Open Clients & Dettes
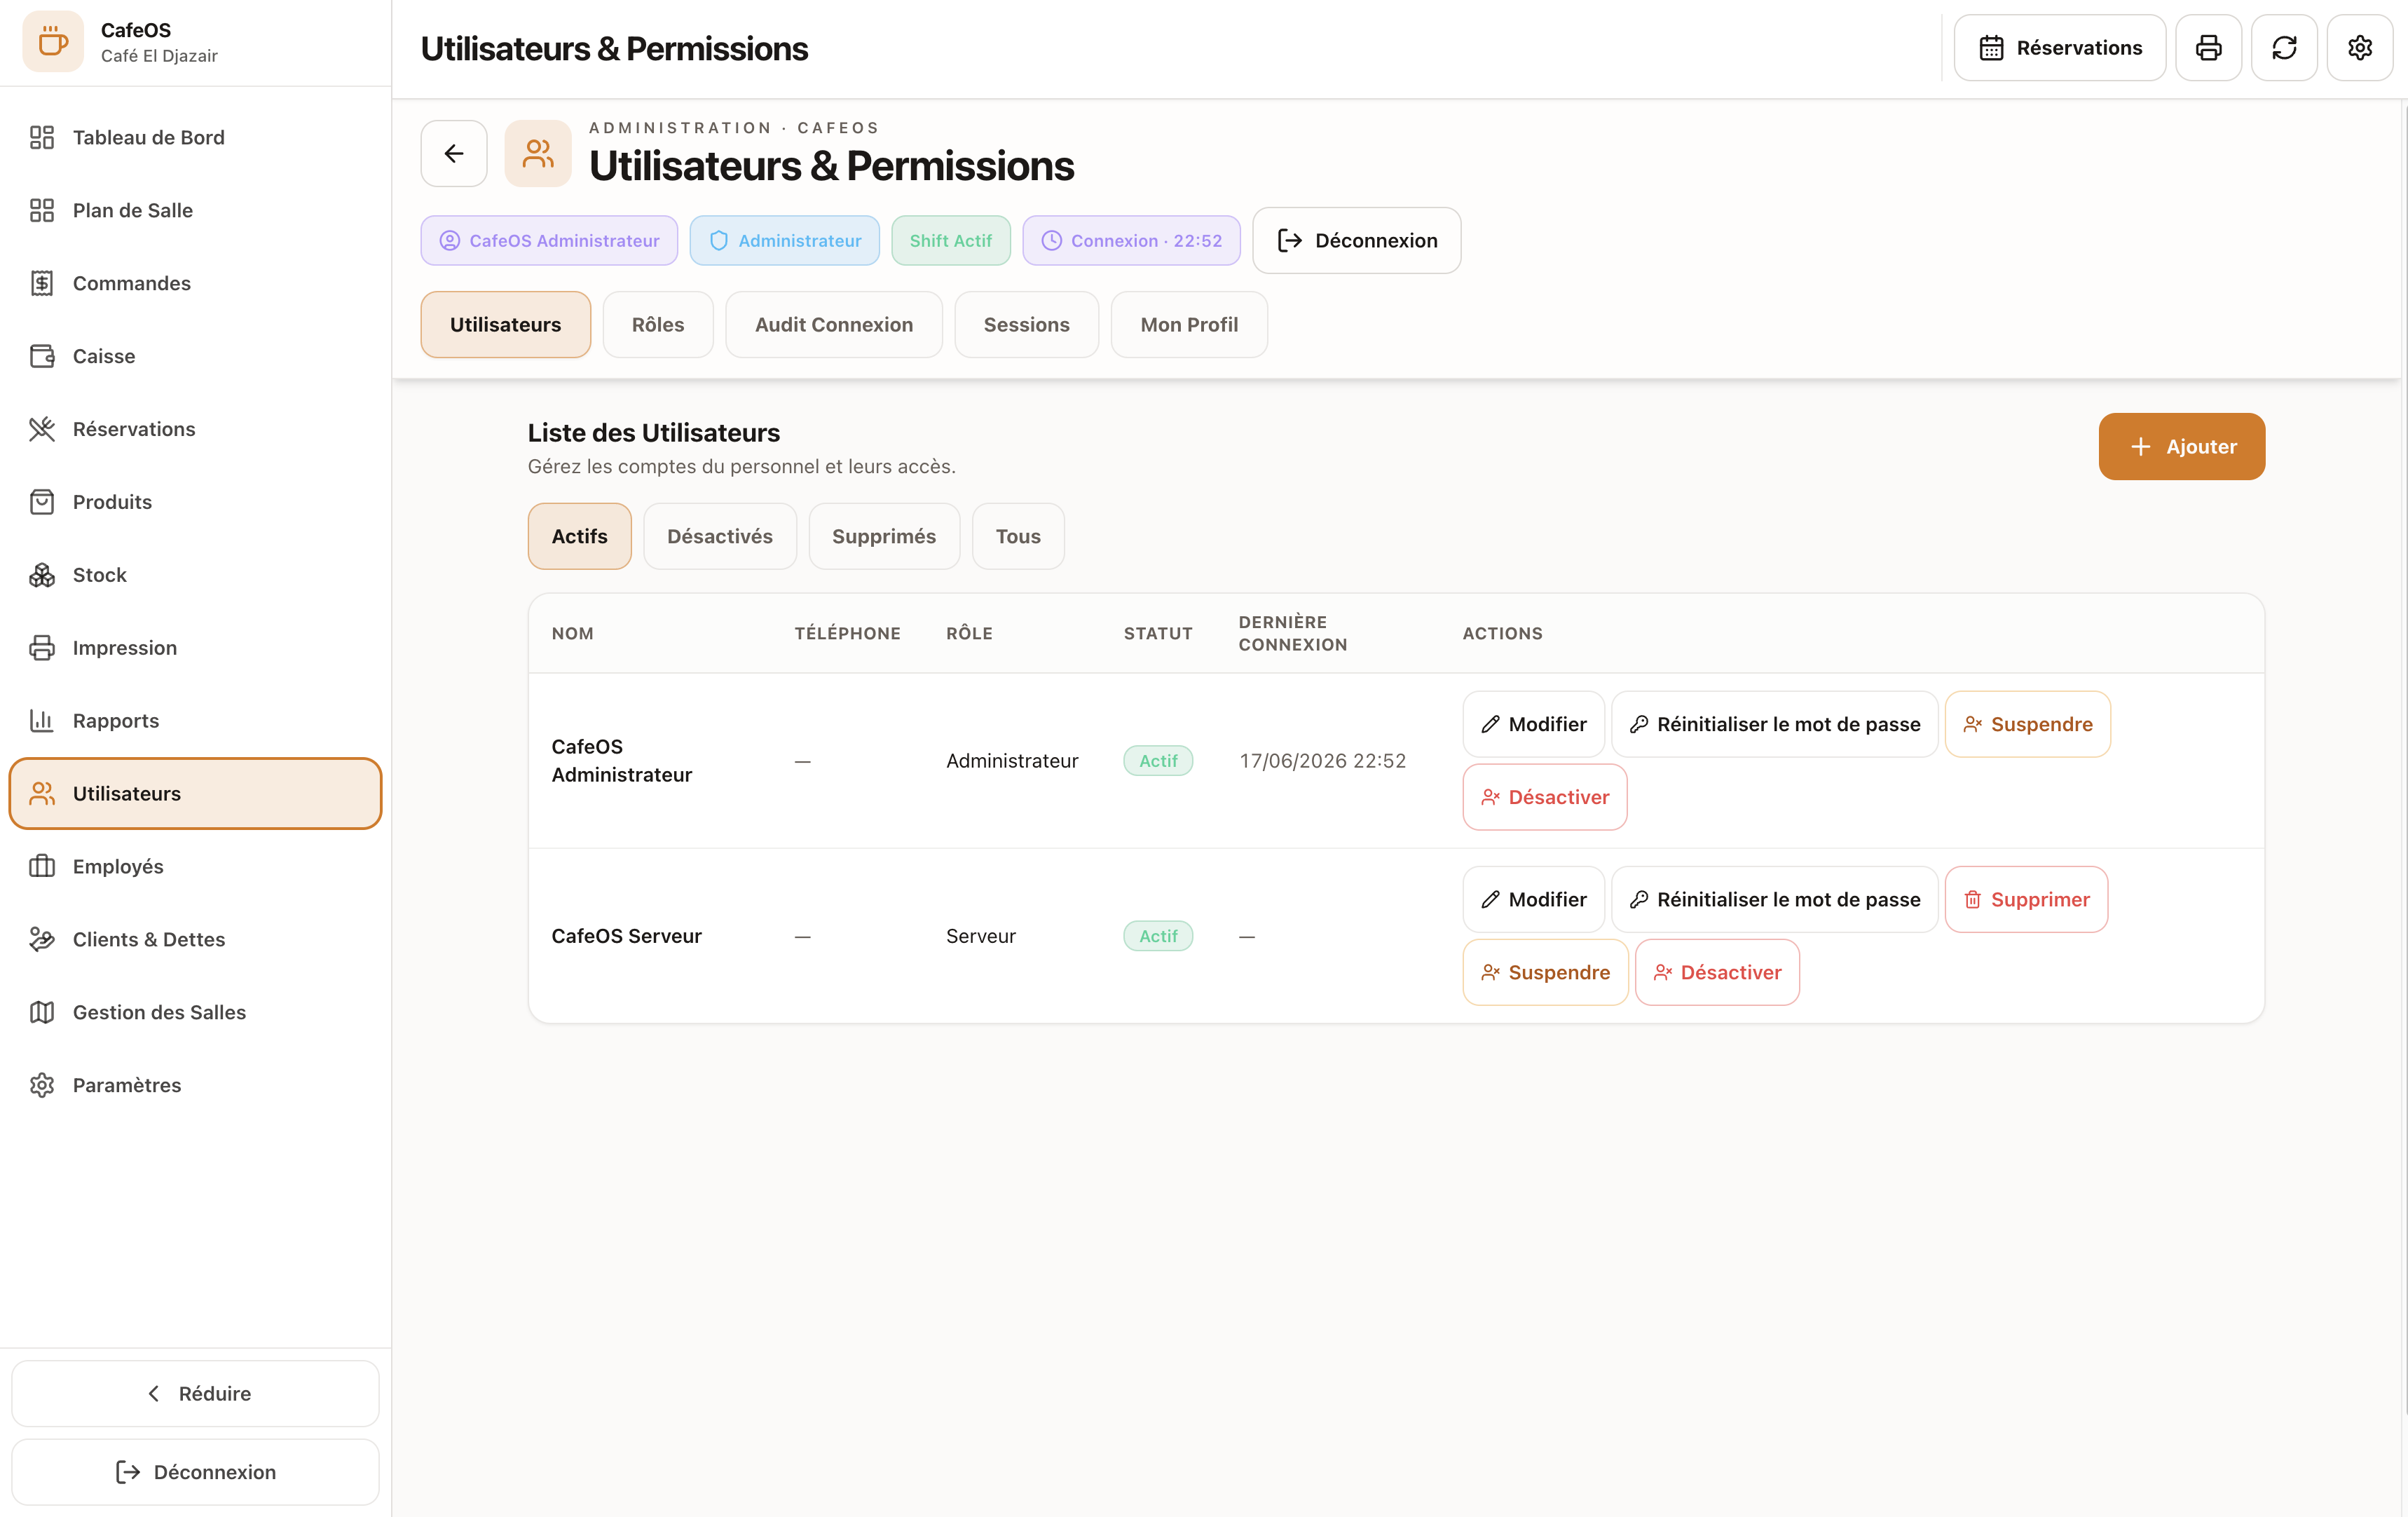 (x=196, y=940)
